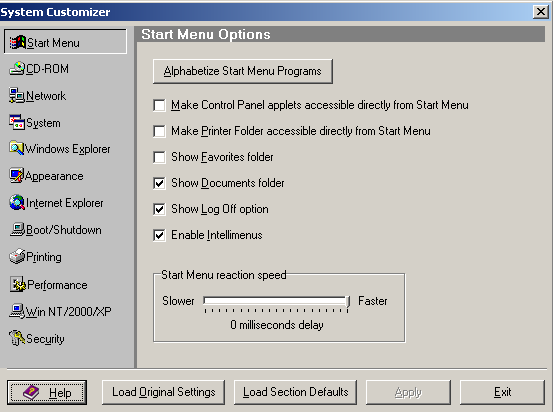Open the CD-ROM section icon

coord(17,69)
